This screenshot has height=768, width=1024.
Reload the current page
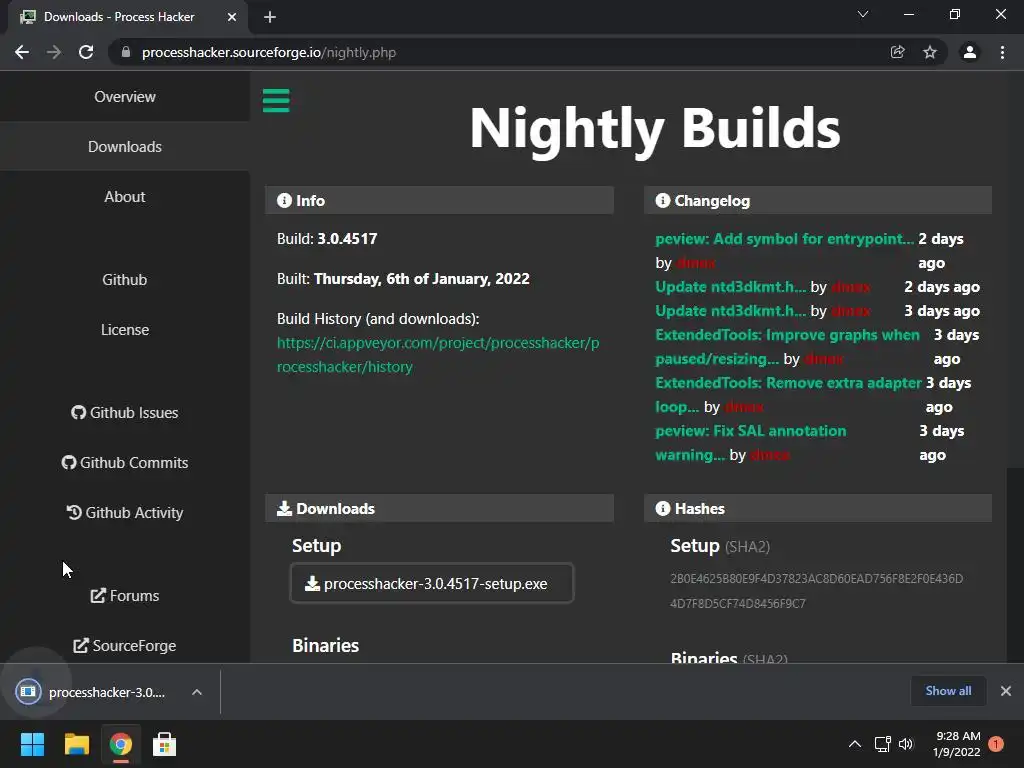coord(86,52)
